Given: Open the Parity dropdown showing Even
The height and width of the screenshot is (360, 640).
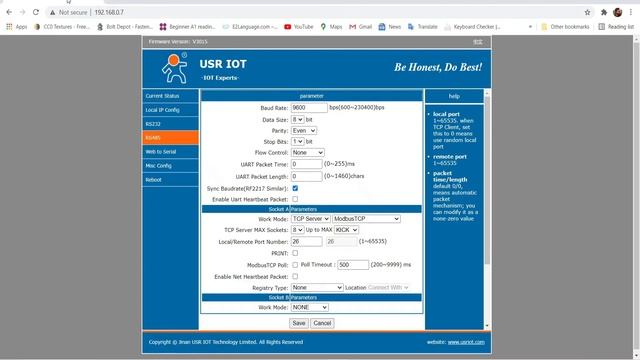Looking at the screenshot, I should coord(304,131).
